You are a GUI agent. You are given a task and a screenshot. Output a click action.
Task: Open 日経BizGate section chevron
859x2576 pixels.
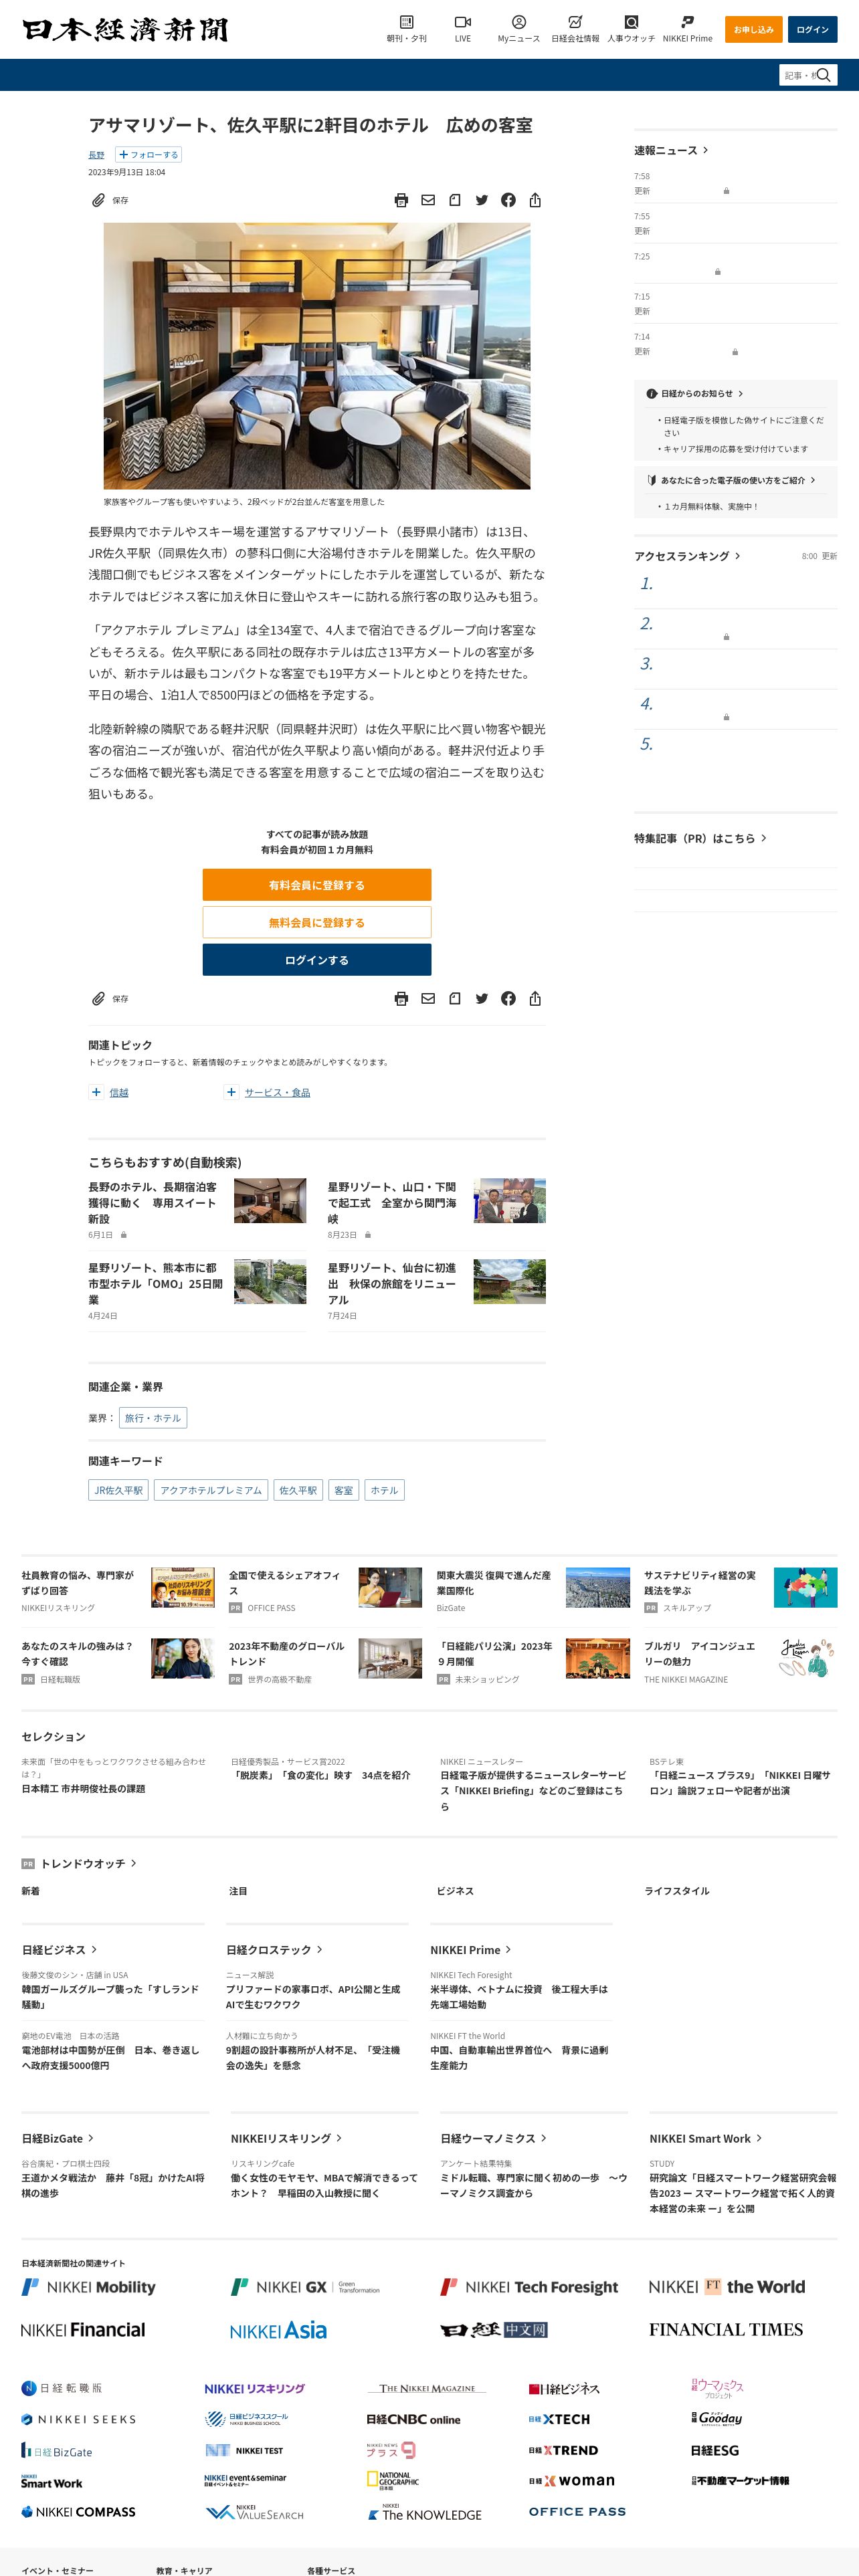click(x=91, y=2138)
